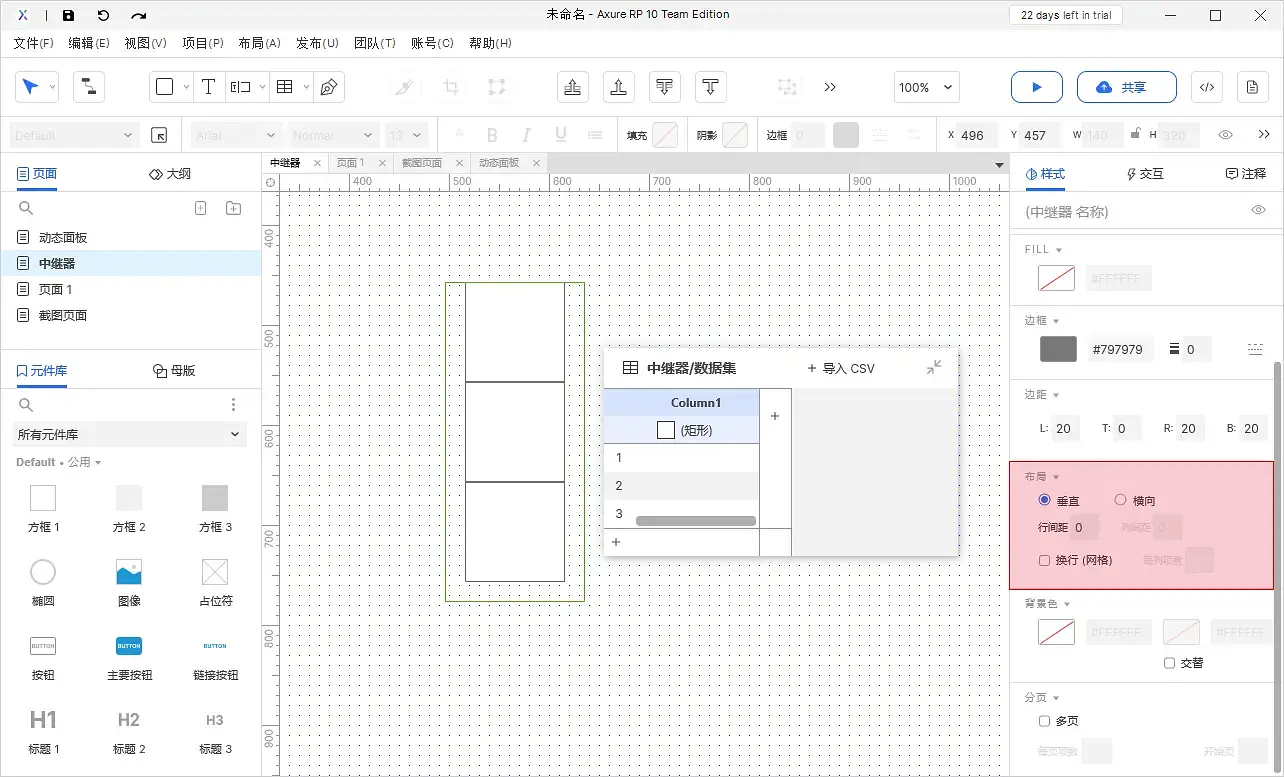Screen dimensions: 1284x777
Task: Enable the 换行 (网格) checkbox
Action: pos(1044,560)
